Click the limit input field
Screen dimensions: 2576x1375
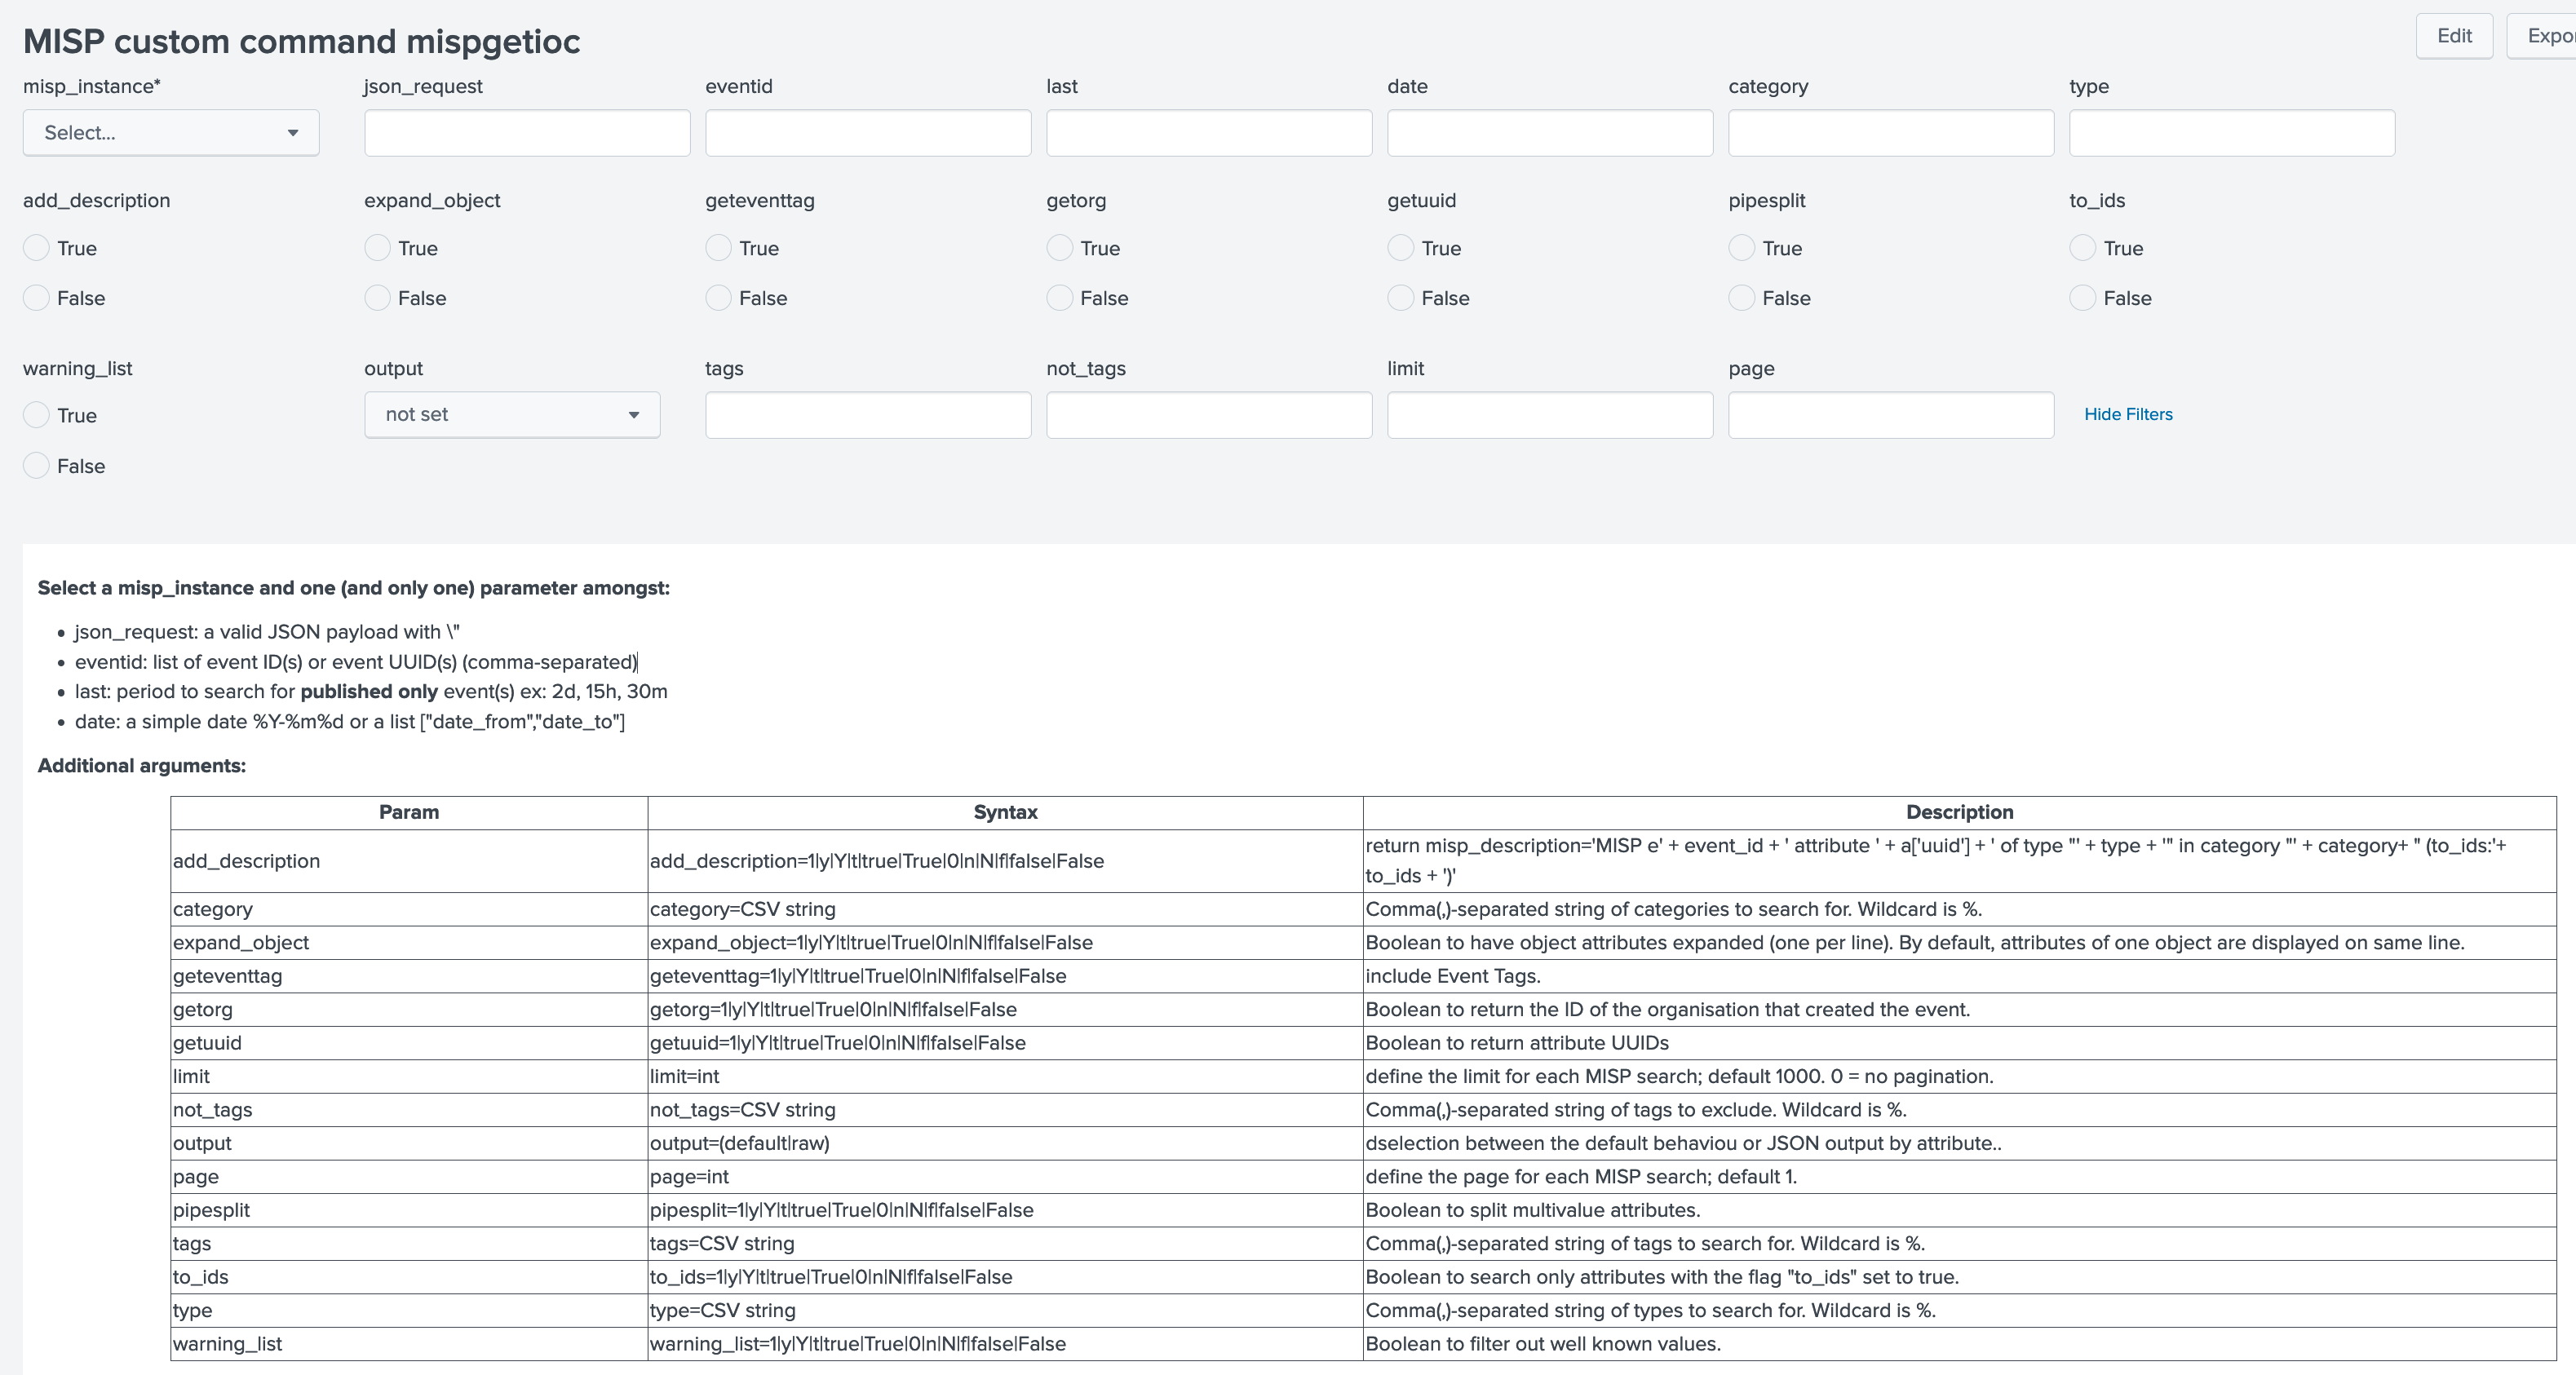coord(1550,415)
